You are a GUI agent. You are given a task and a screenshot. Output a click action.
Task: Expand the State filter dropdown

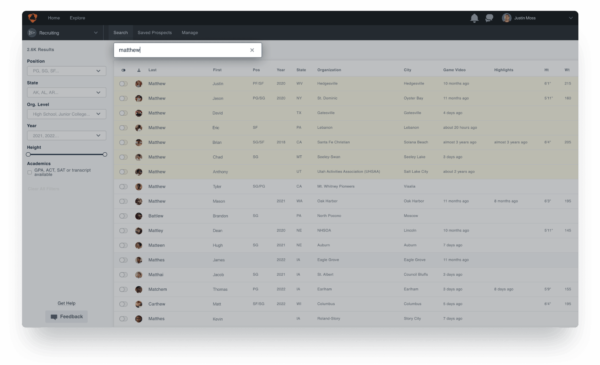[x=67, y=93]
